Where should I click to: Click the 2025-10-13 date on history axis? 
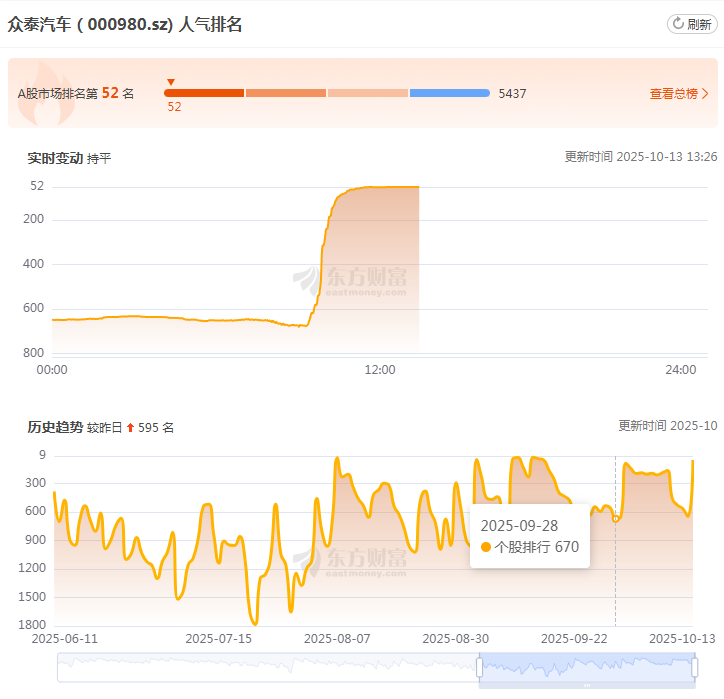pos(682,639)
